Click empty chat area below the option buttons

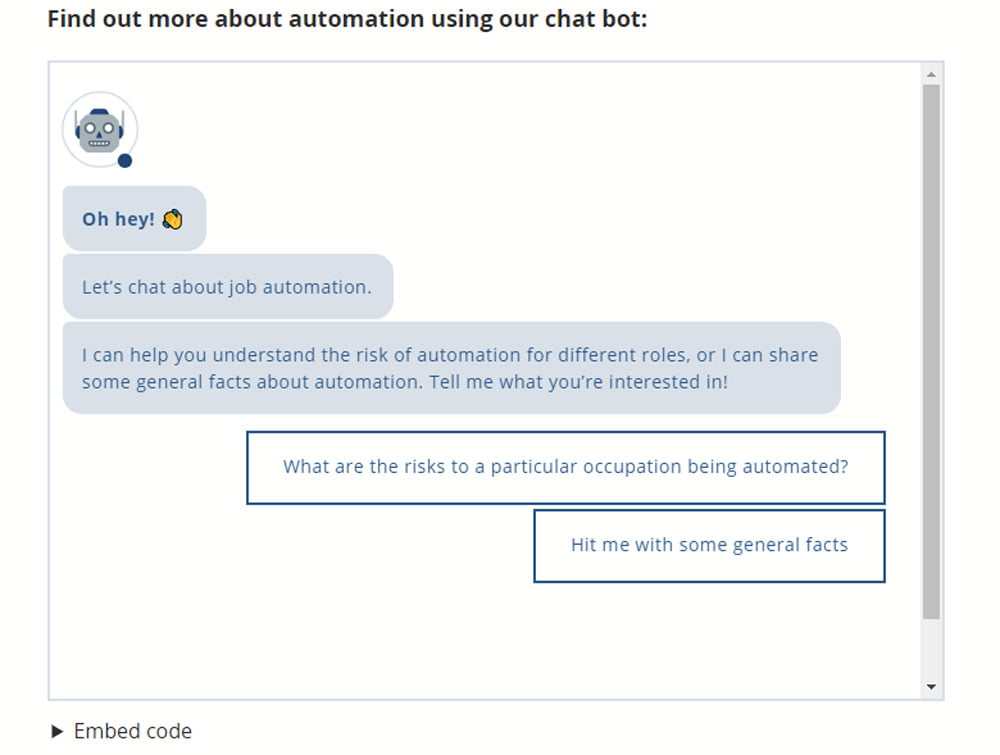480,640
